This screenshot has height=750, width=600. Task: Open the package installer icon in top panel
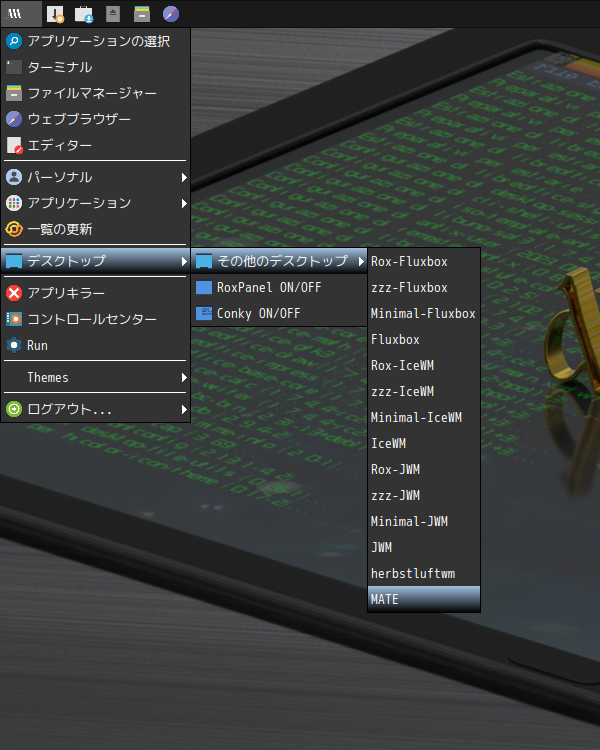coord(55,14)
